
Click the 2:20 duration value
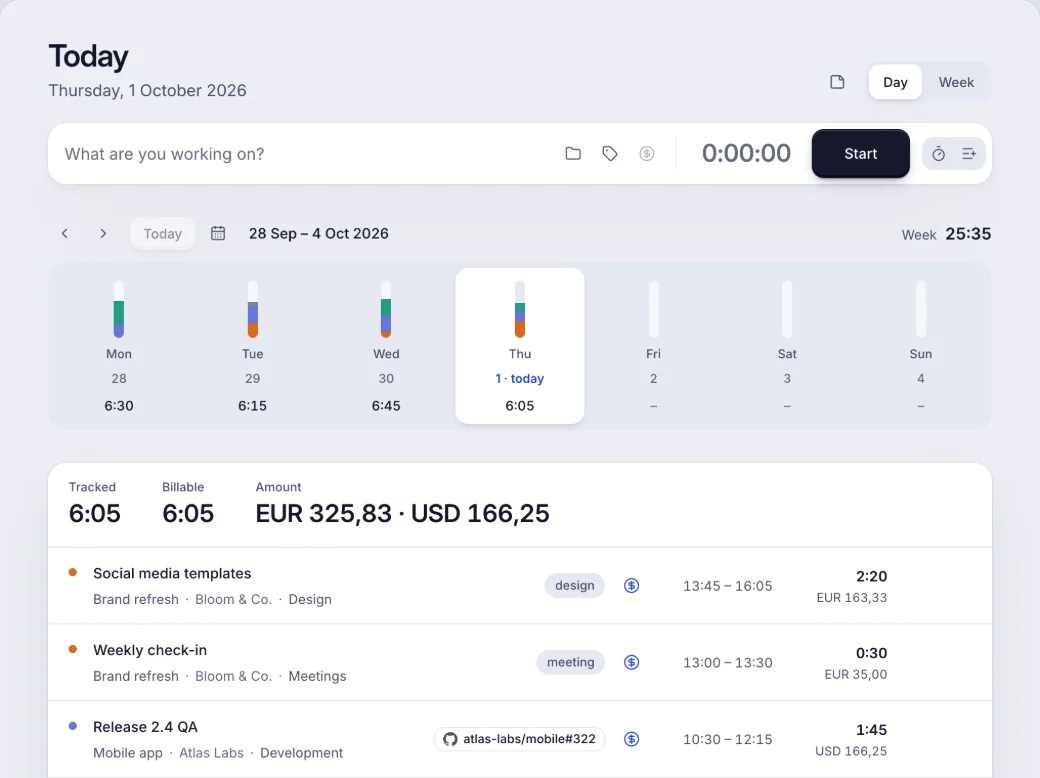point(872,576)
